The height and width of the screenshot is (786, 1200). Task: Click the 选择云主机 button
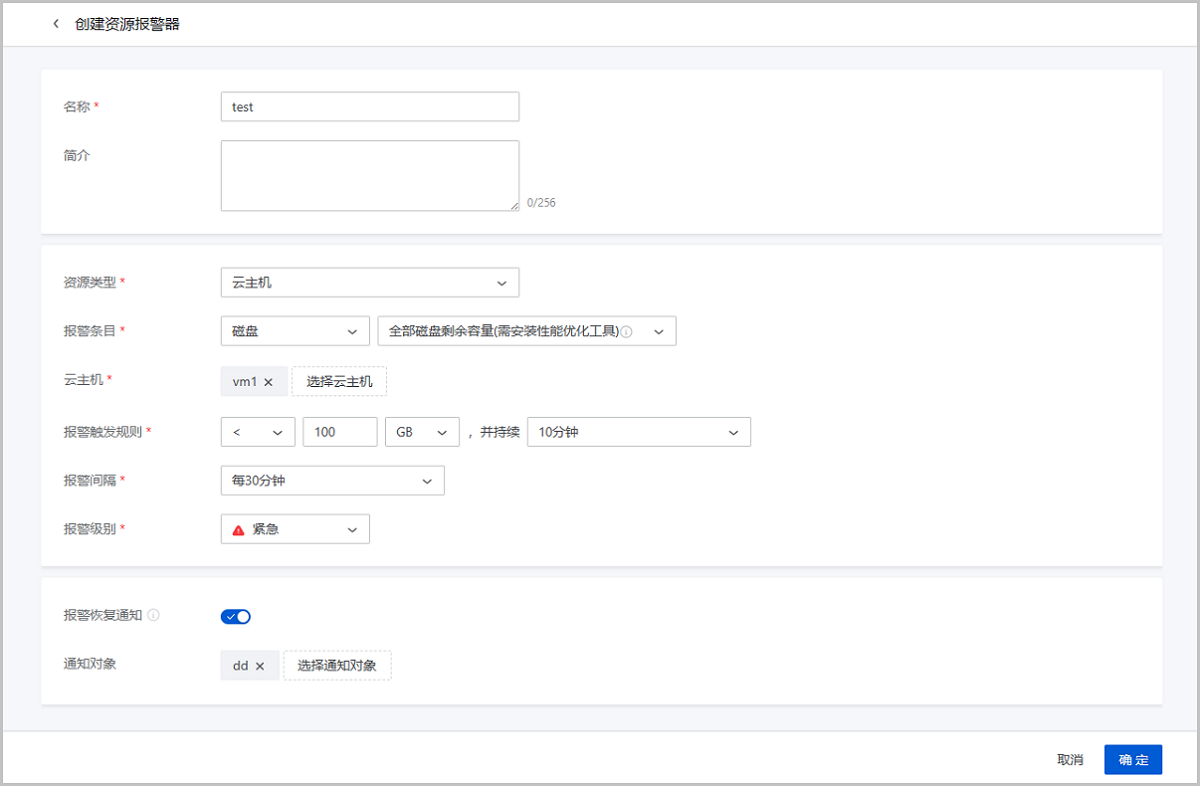coord(339,382)
